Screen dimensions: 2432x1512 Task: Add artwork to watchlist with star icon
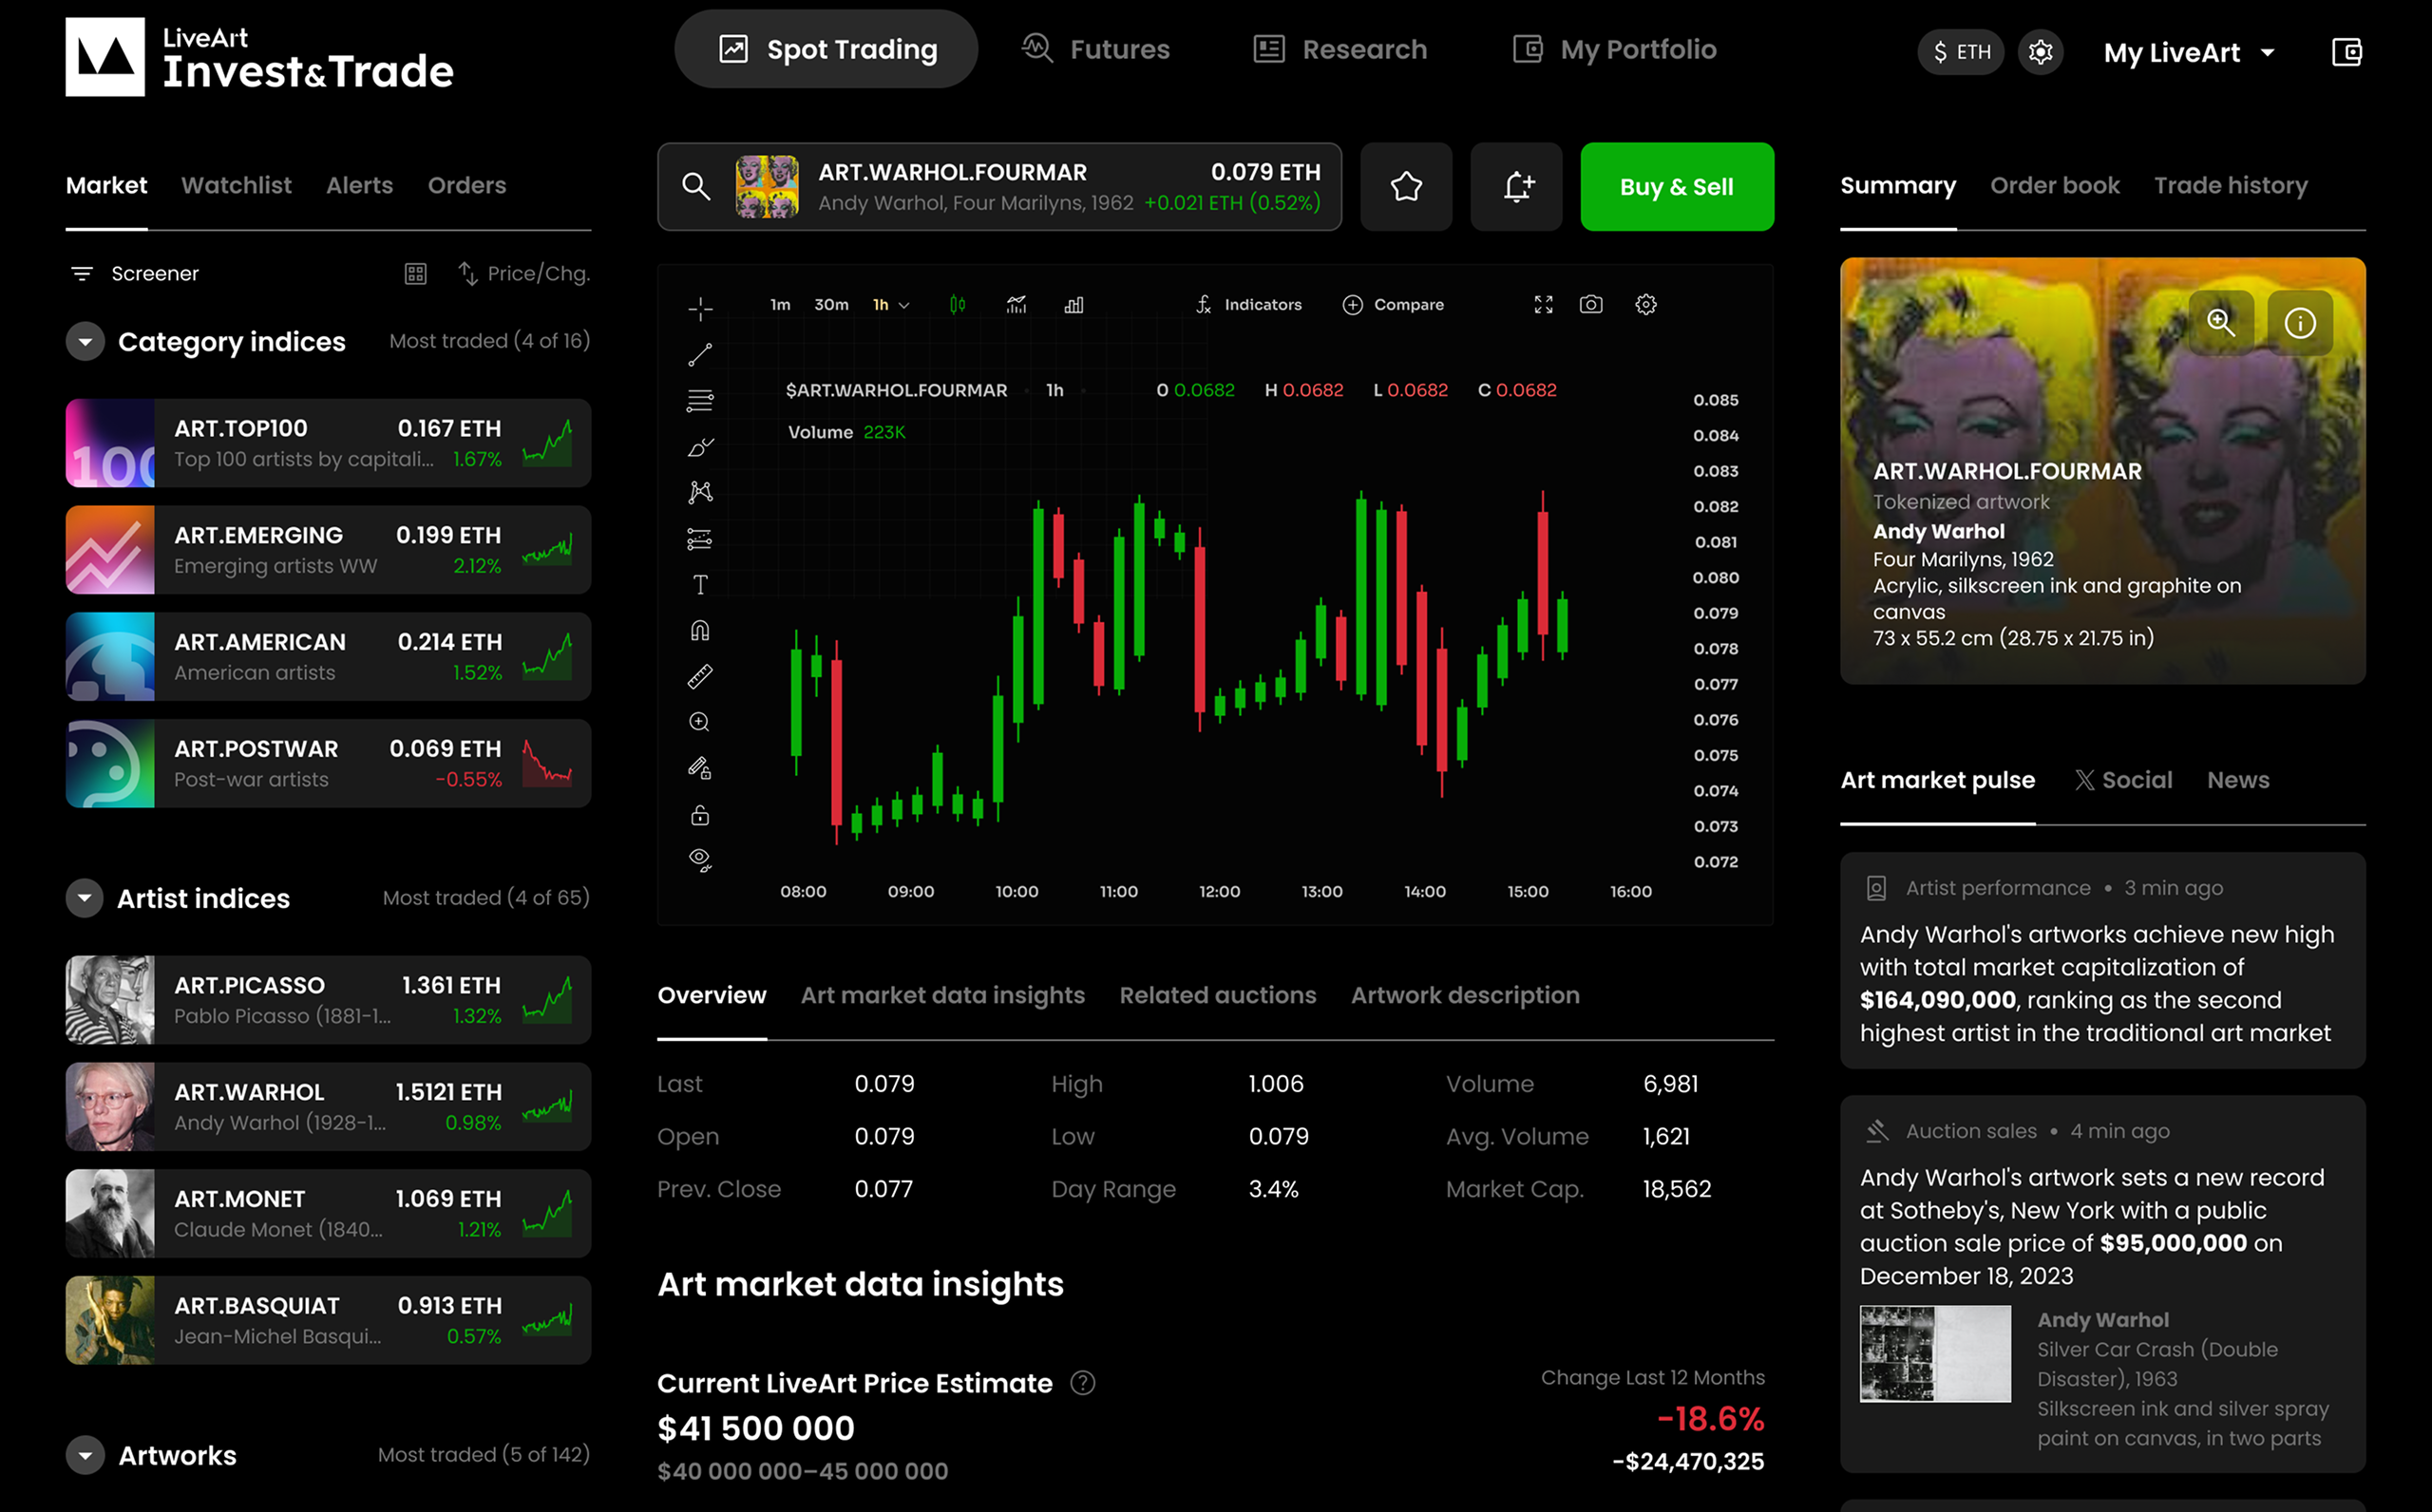1406,187
